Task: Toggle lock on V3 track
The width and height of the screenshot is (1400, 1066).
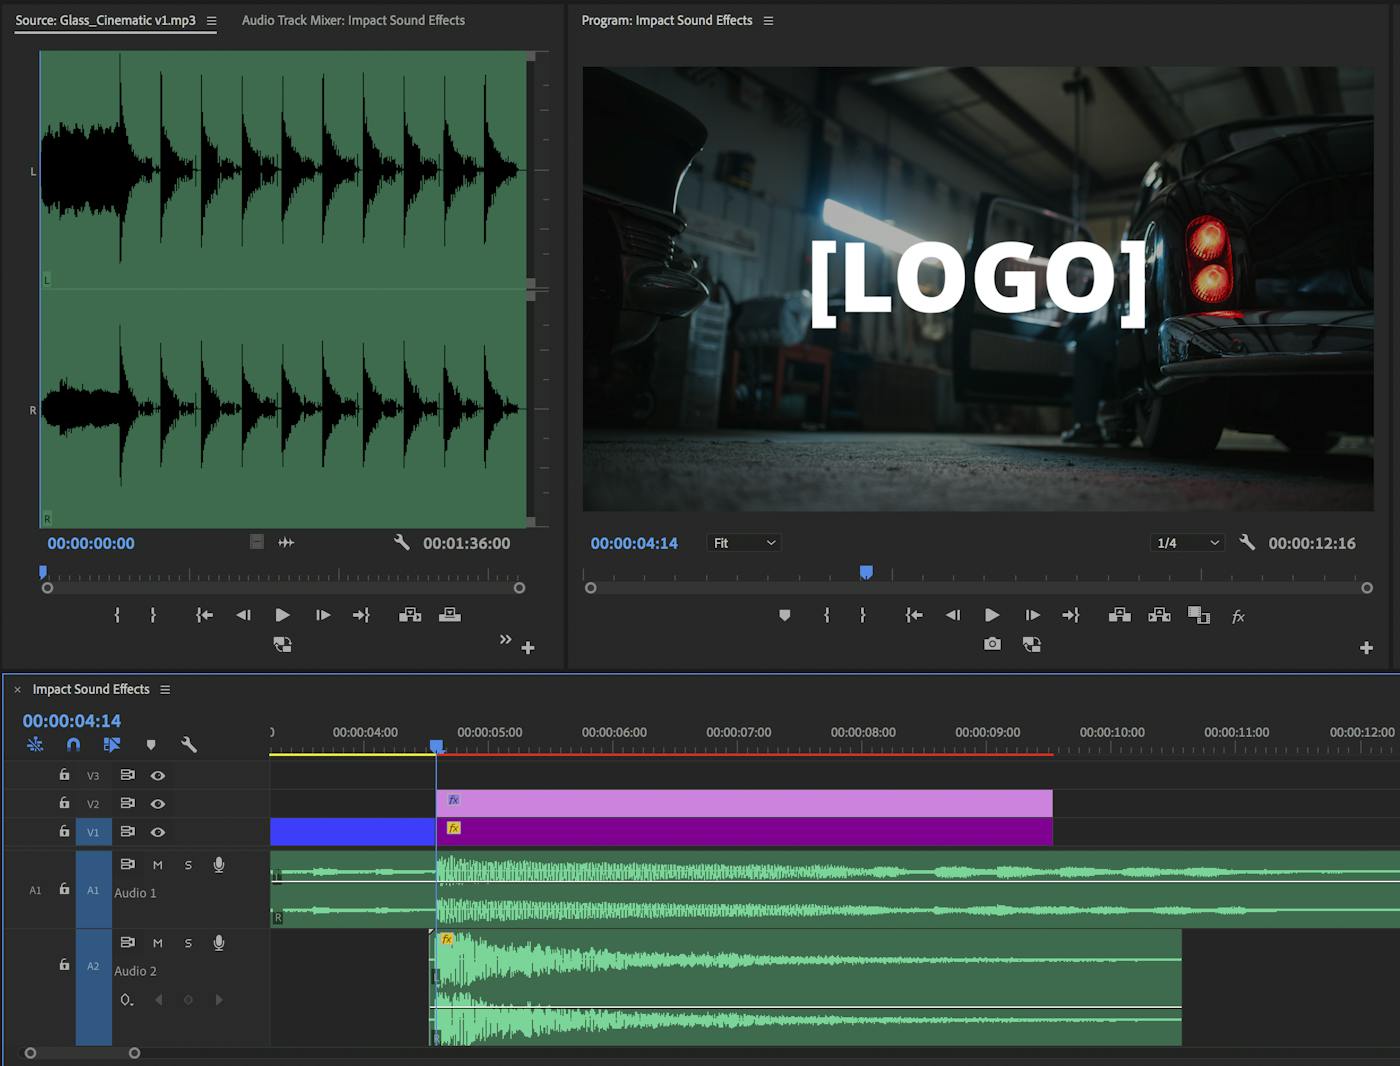Action: [64, 775]
